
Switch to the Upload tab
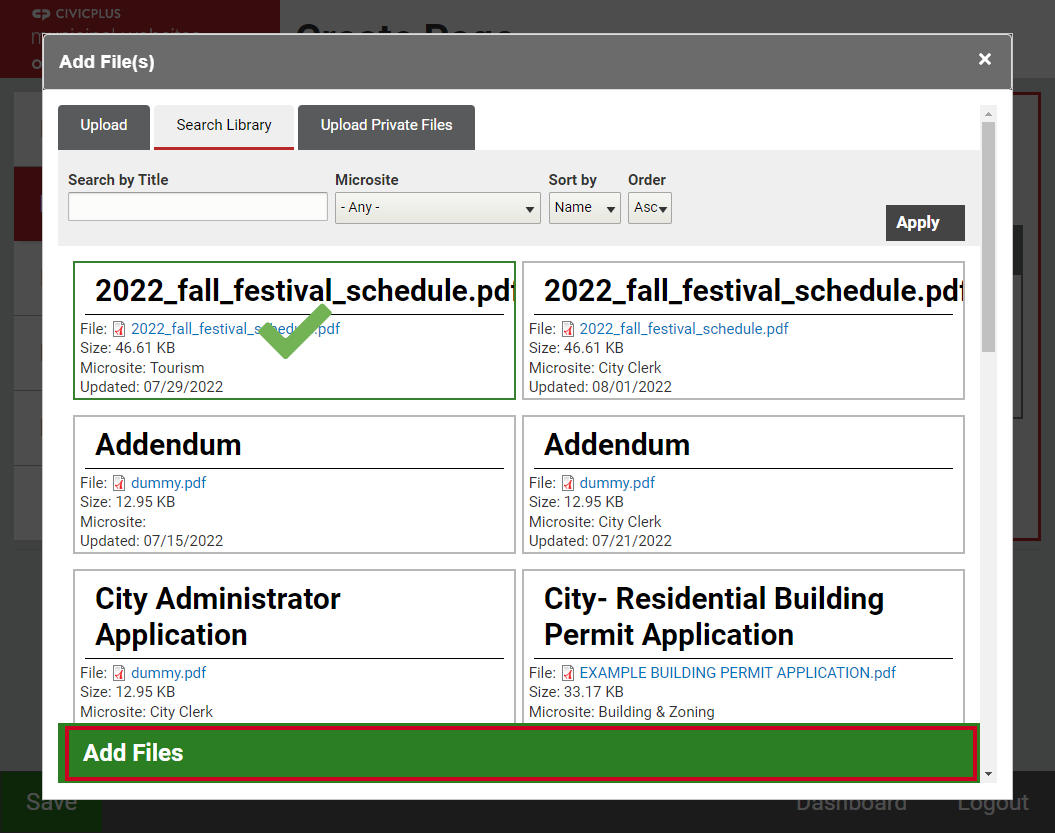point(104,126)
